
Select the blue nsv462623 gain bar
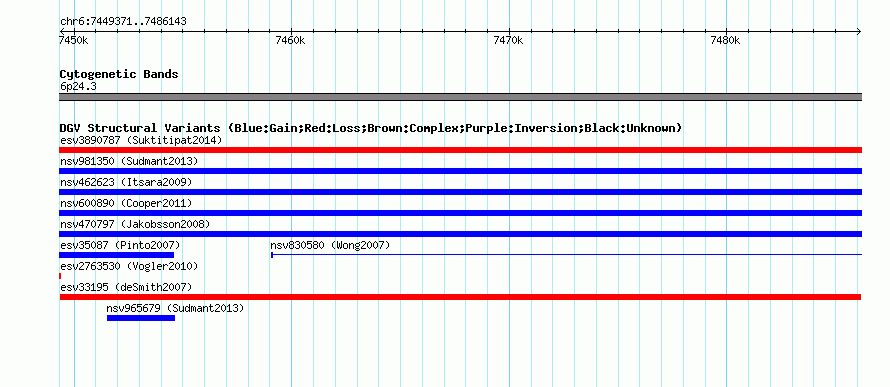pos(460,192)
